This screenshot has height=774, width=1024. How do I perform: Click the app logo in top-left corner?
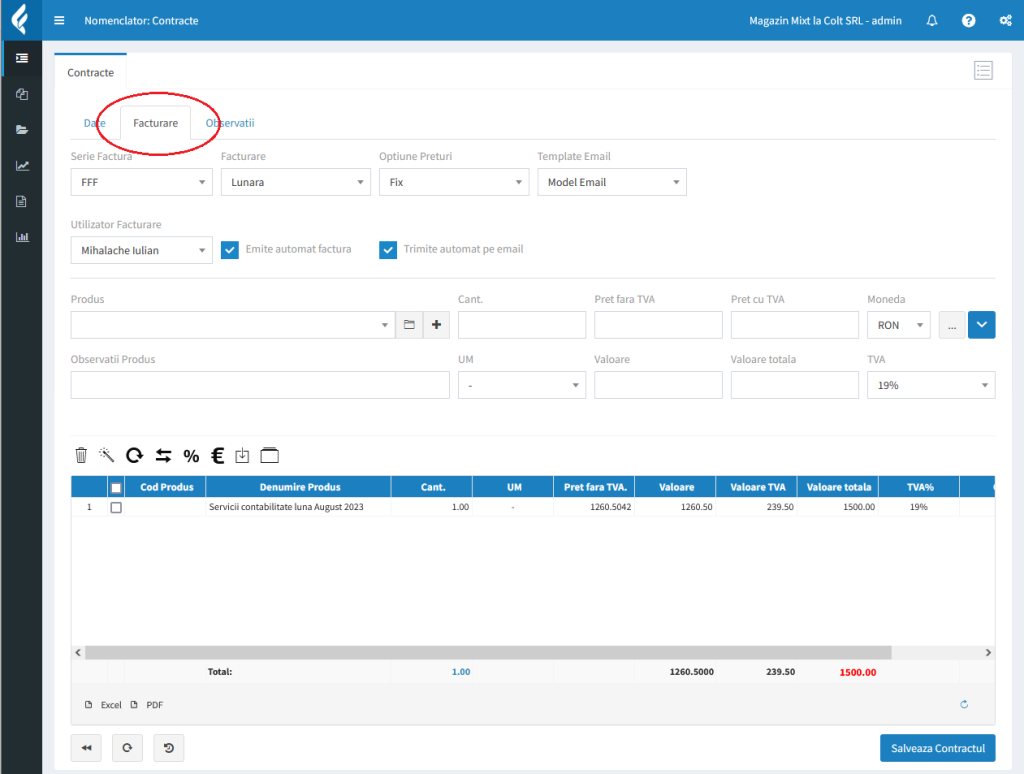[x=21, y=18]
